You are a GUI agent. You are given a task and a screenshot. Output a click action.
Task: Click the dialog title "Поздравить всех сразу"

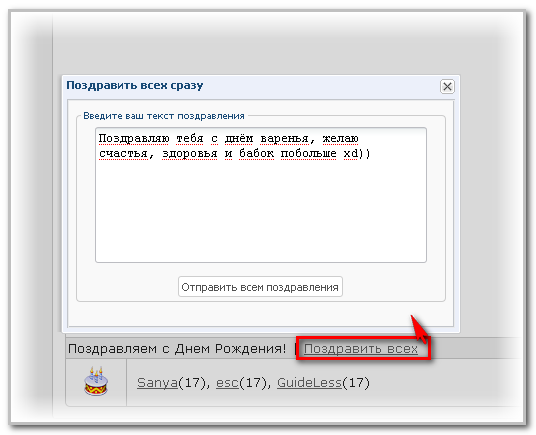135,85
